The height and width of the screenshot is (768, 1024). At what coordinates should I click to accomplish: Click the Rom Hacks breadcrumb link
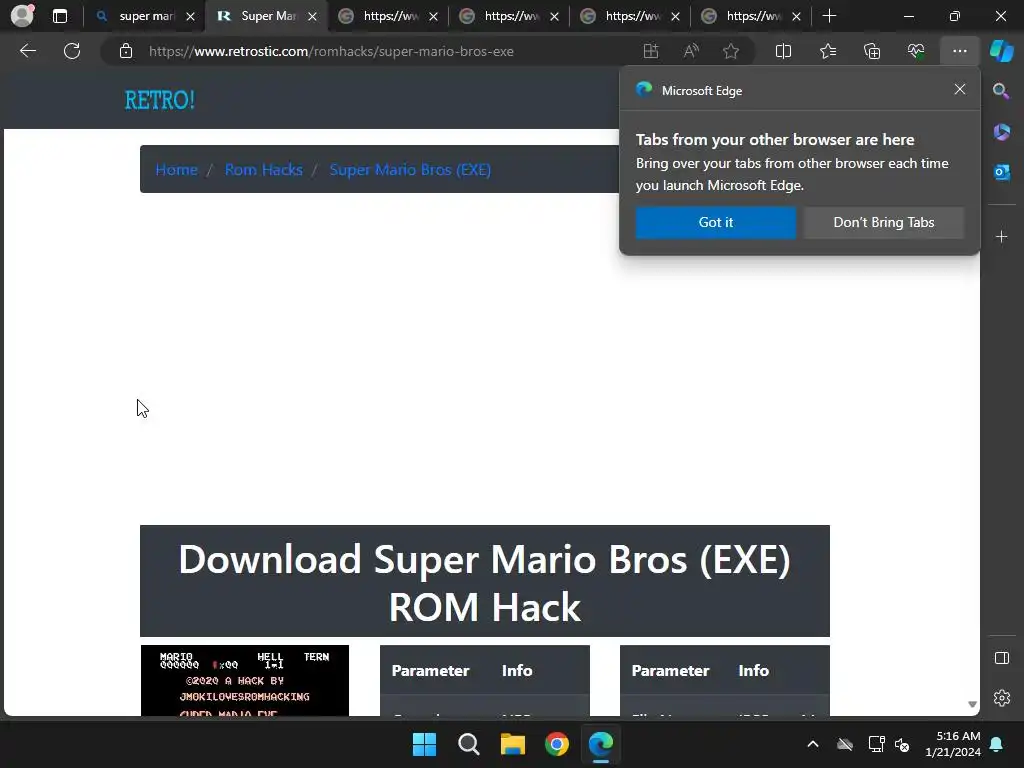coord(264,170)
